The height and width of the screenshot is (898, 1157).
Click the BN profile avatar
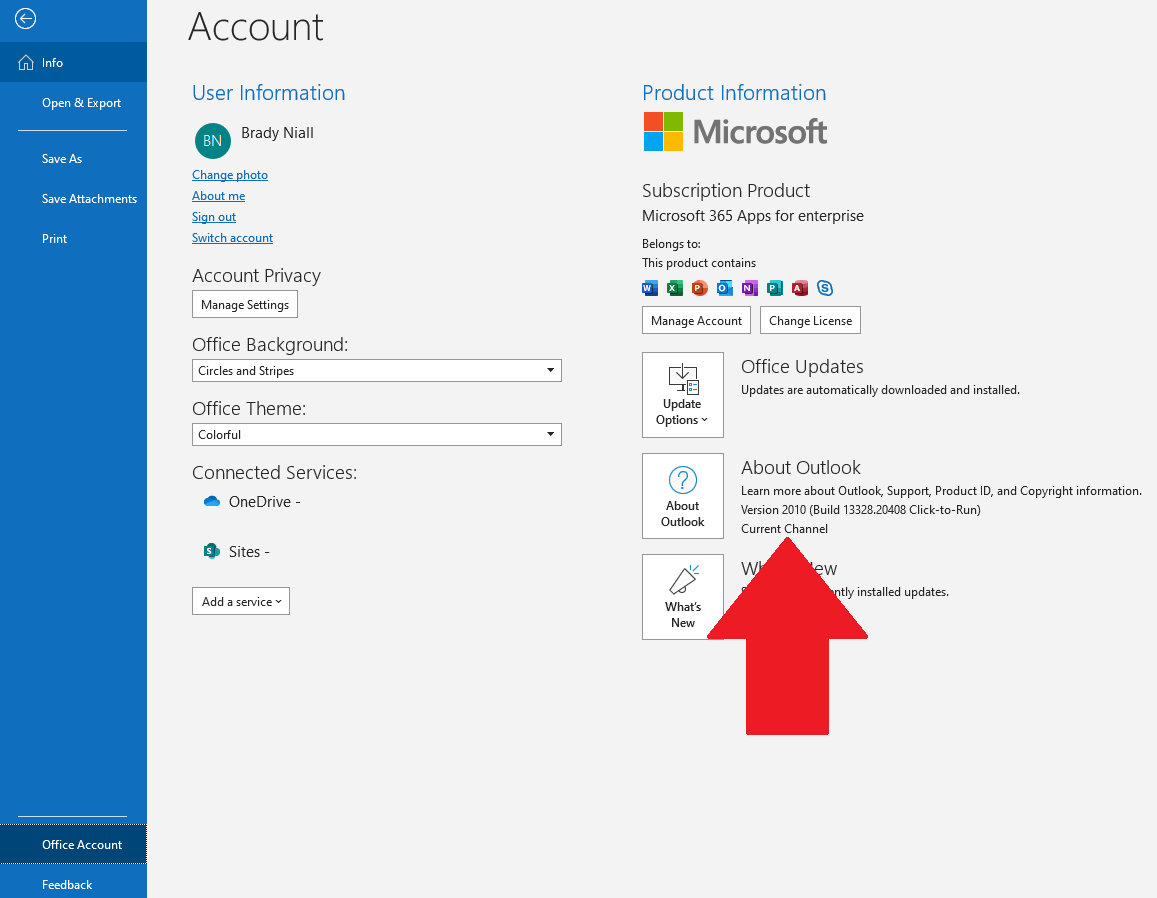213,141
